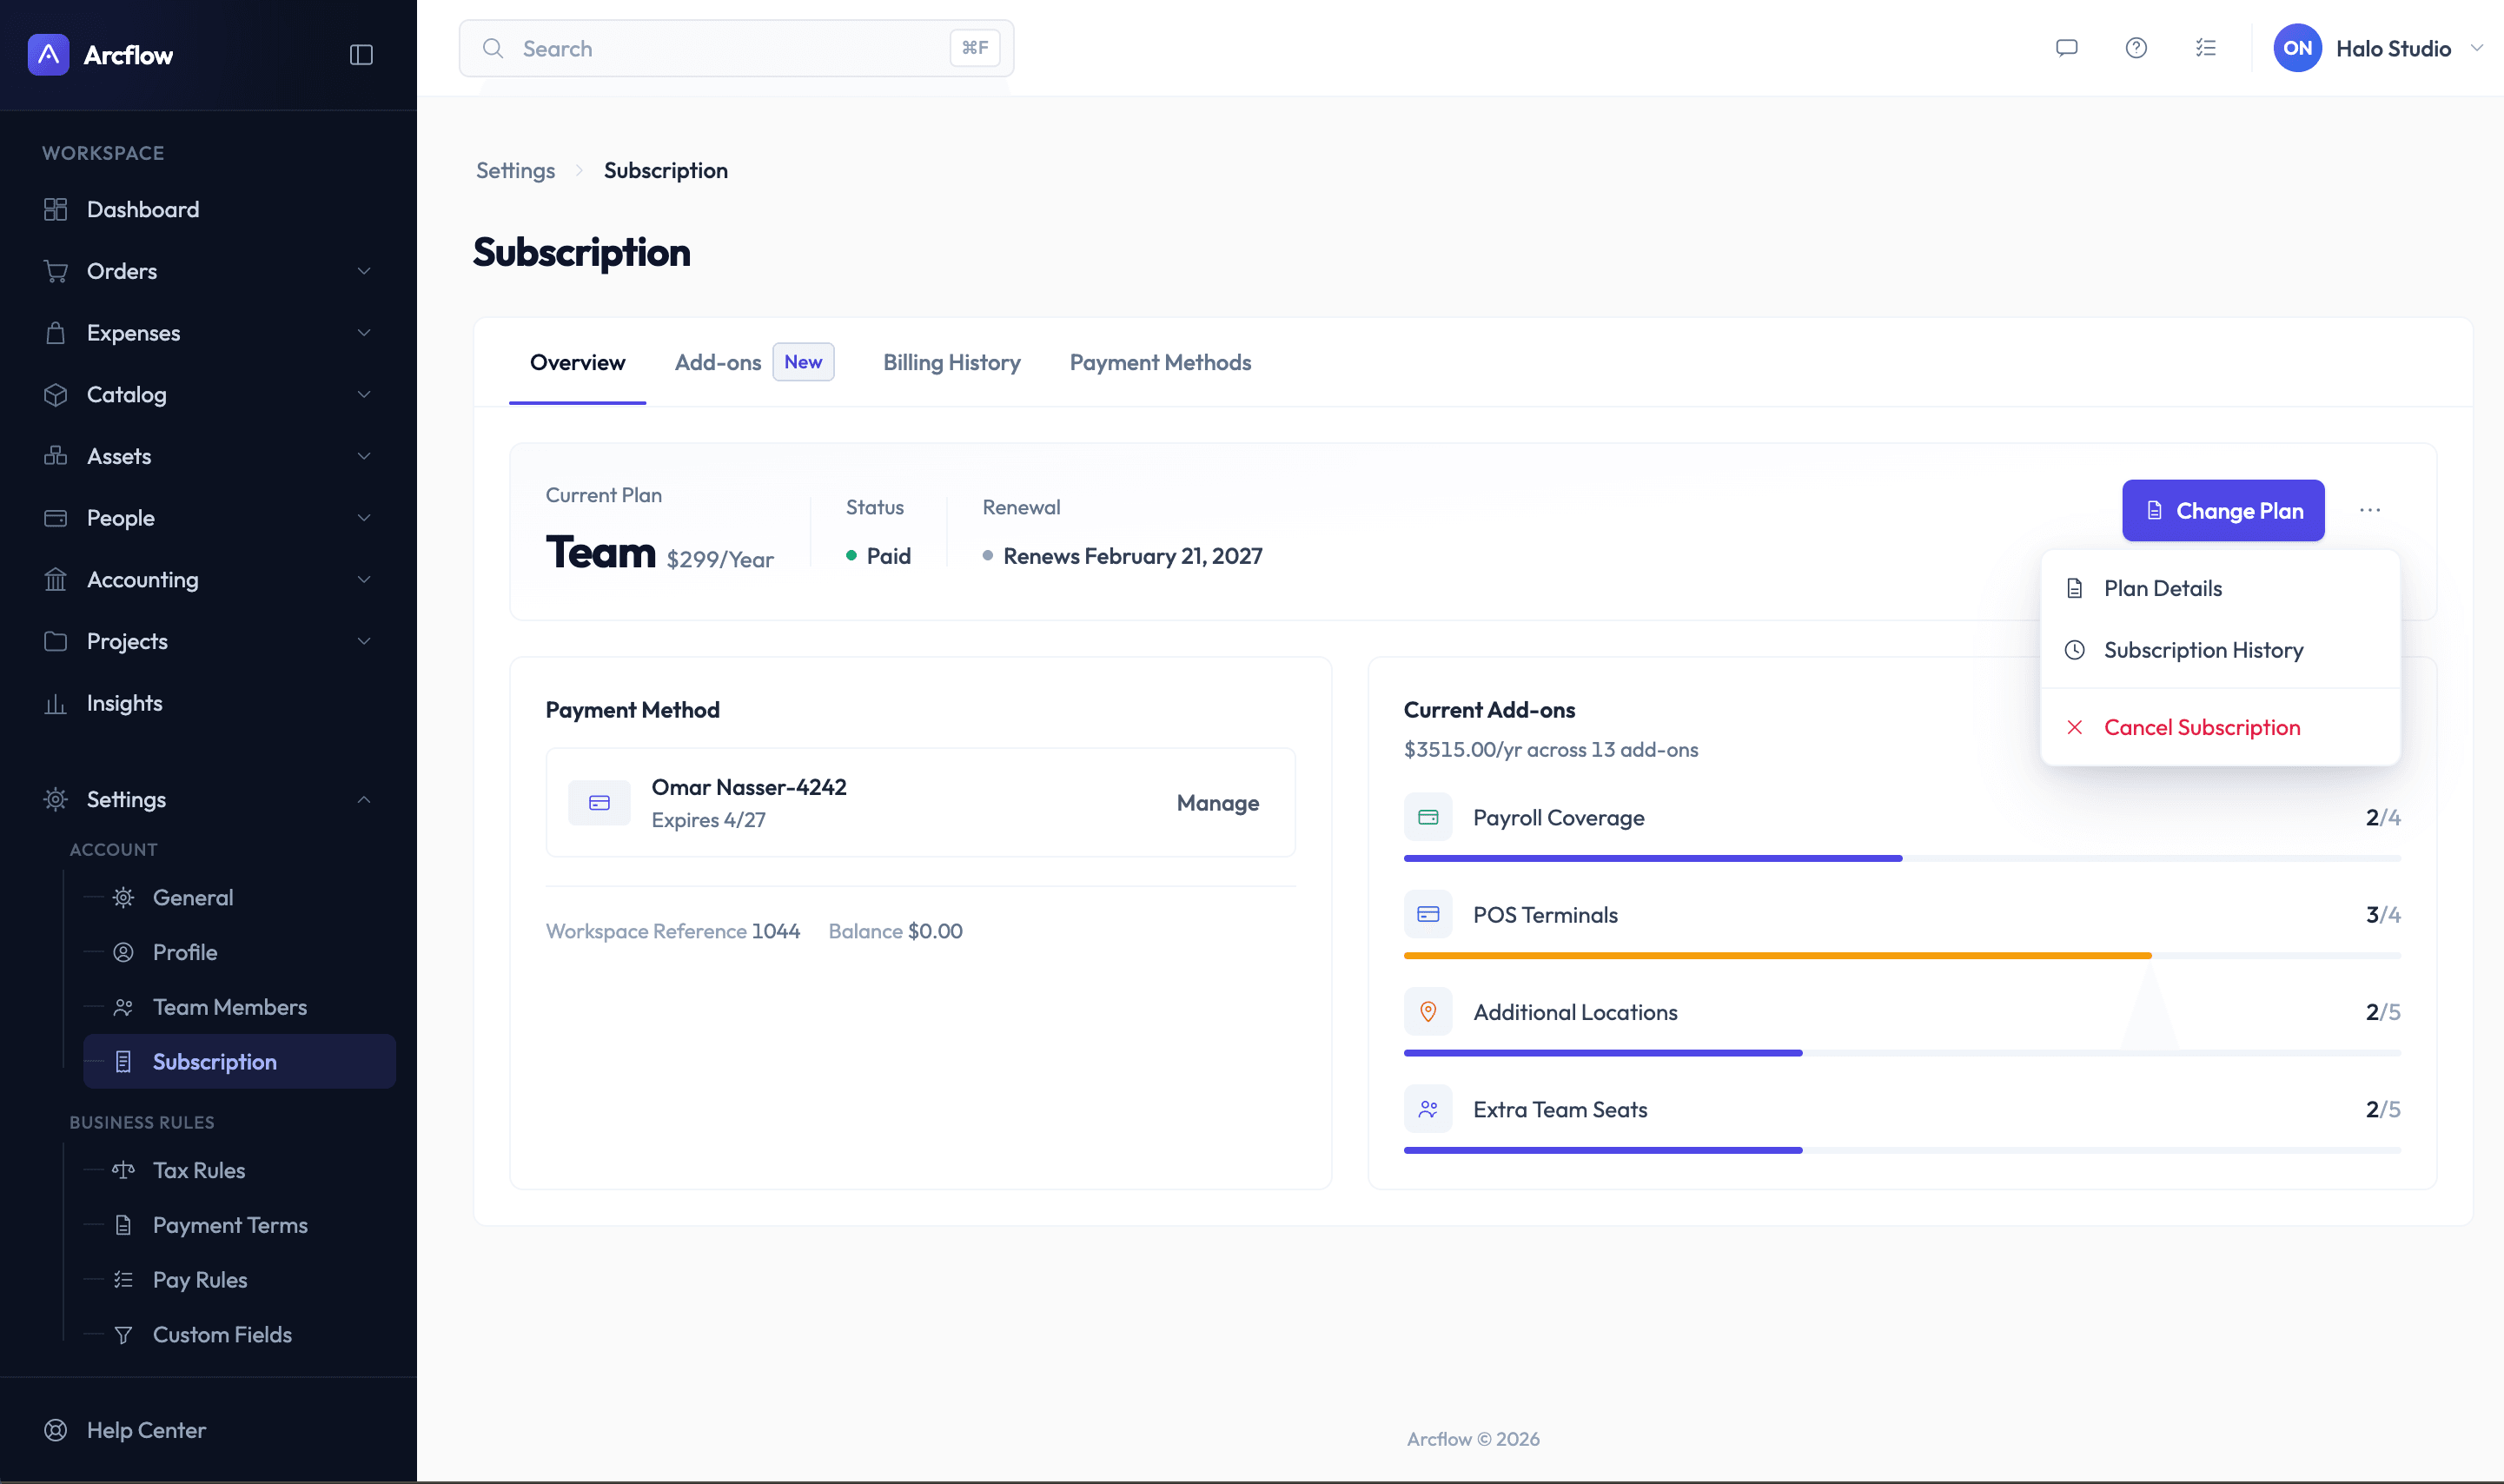
Task: Click the 'Balance $0.00' text
Action: click(x=895, y=931)
